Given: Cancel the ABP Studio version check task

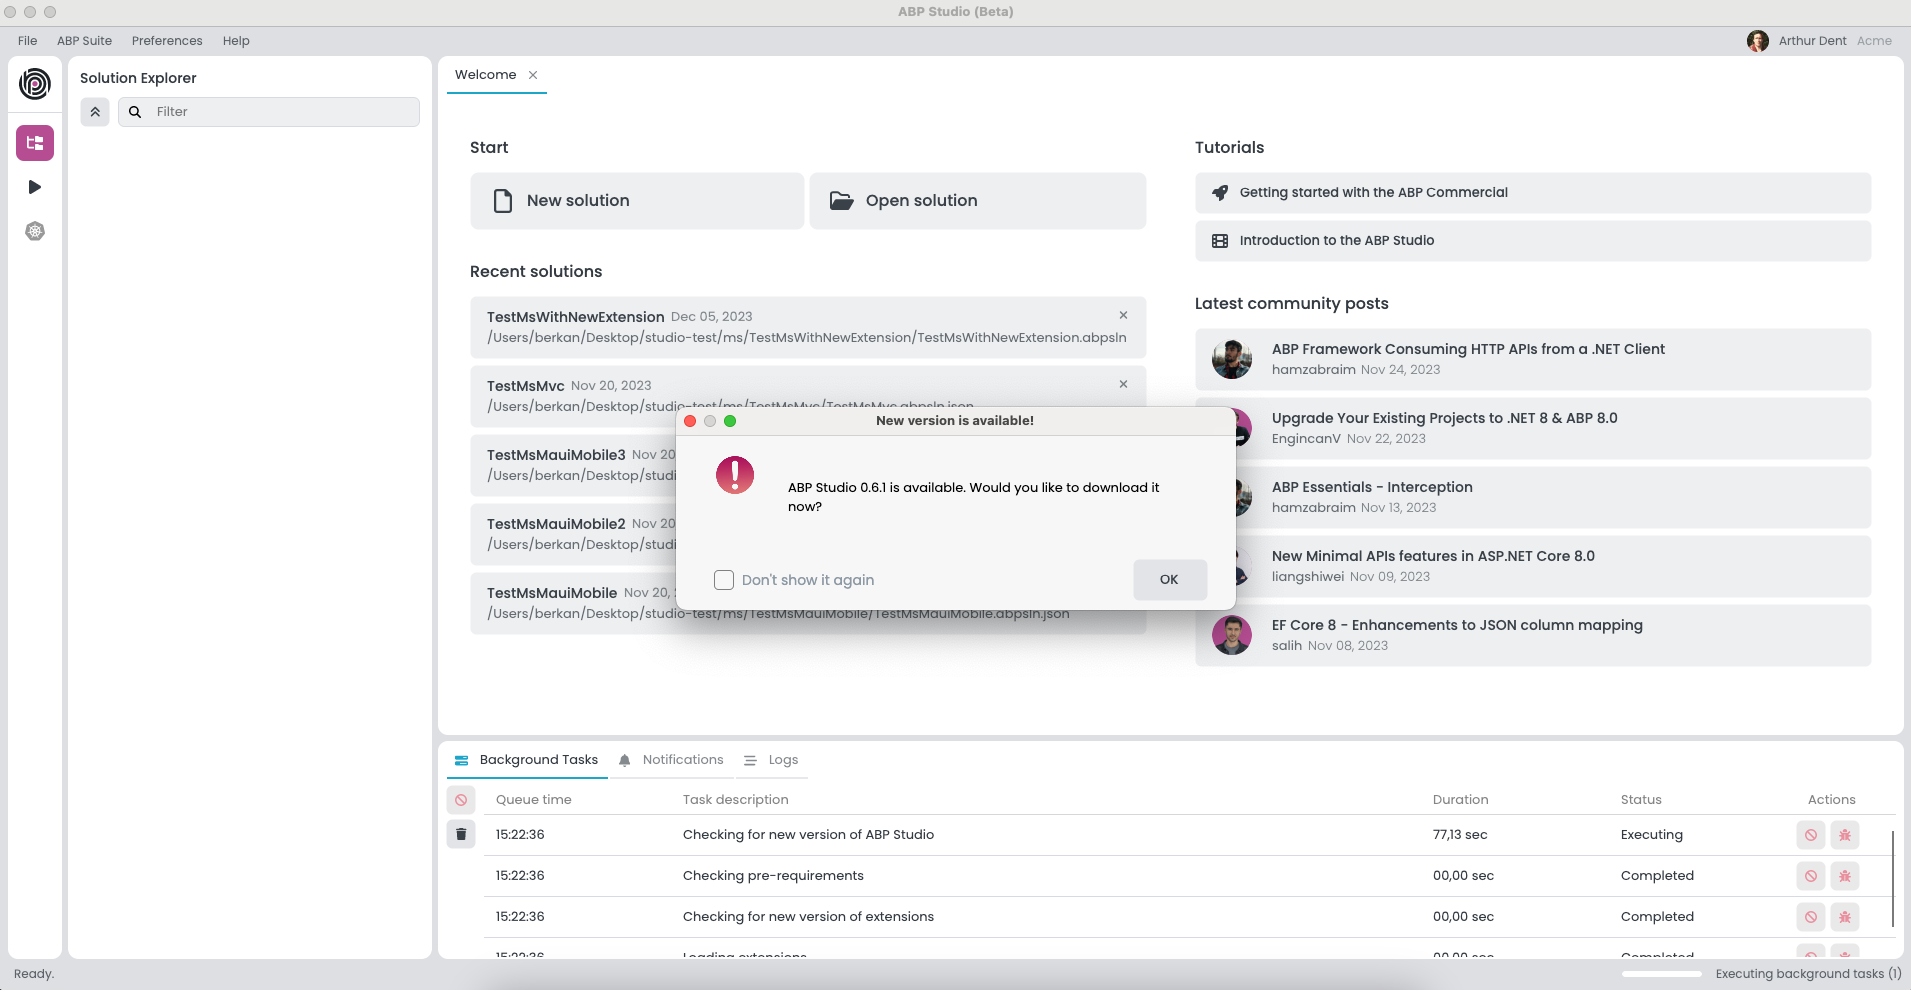Looking at the screenshot, I should [x=1811, y=834].
